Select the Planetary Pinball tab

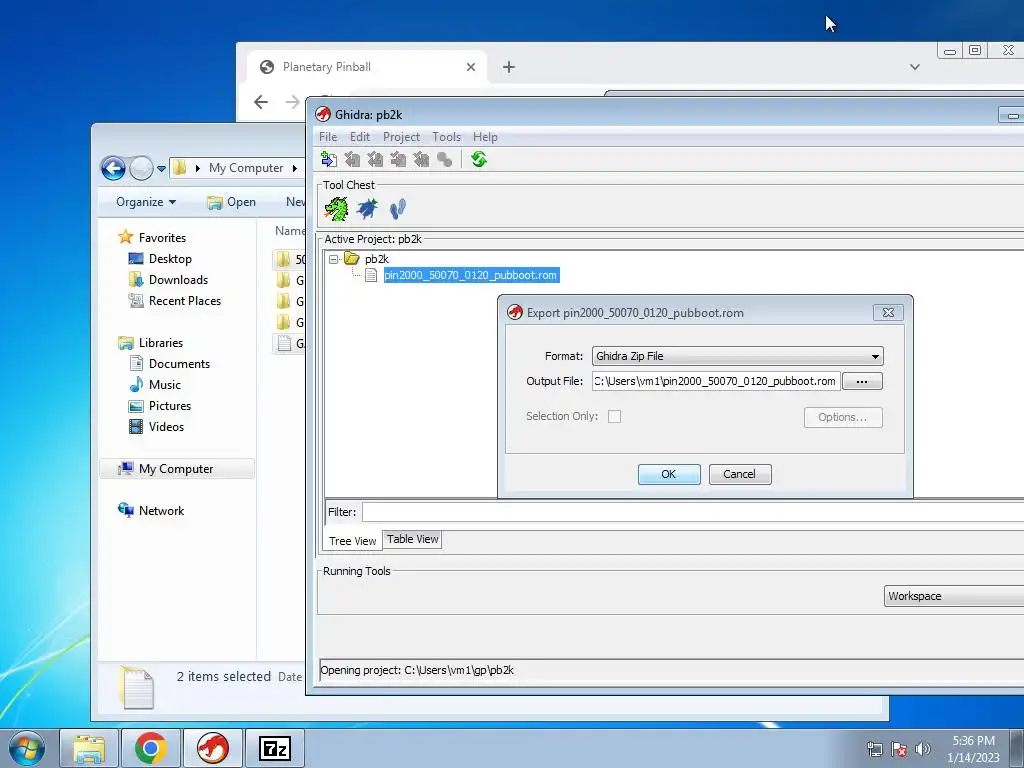point(367,67)
